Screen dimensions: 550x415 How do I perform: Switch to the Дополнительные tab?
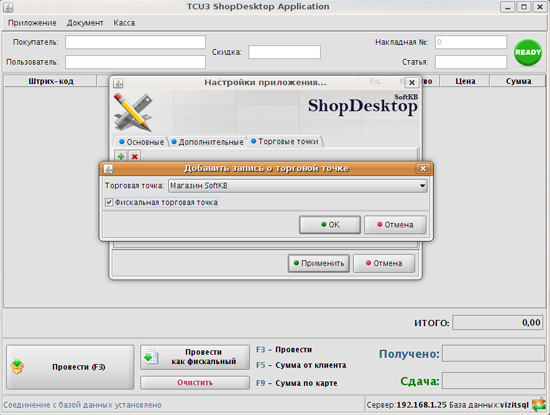pos(208,142)
